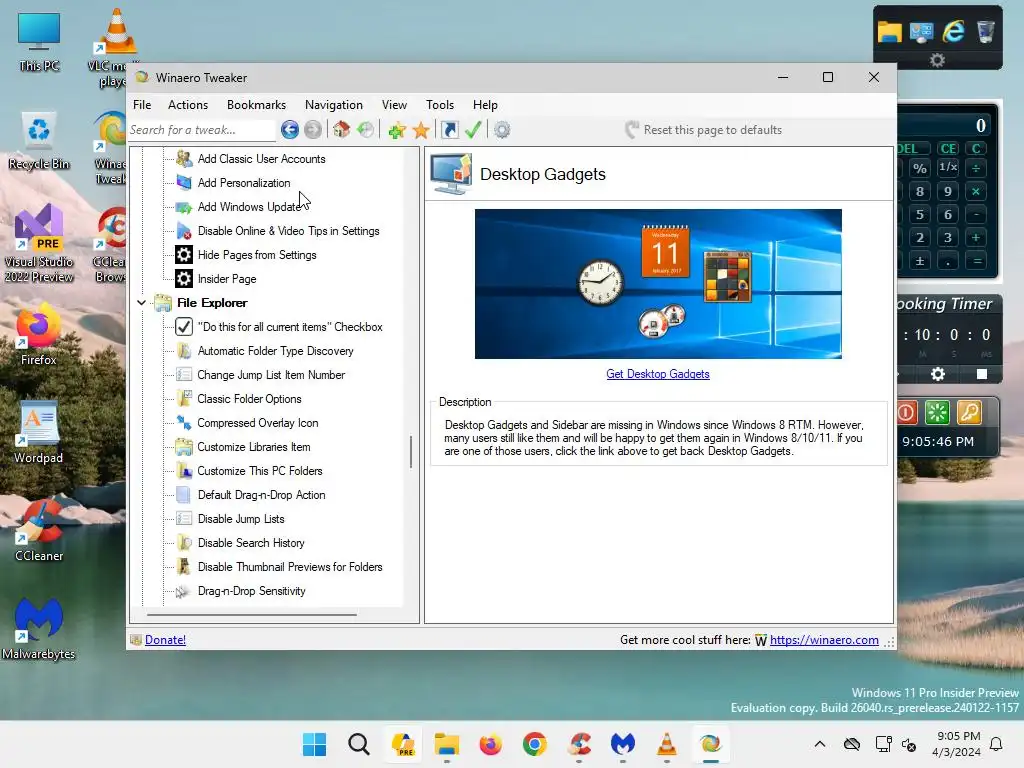Open Disable Online & Video Tips in Settings
The height and width of the screenshot is (768, 1024).
coord(288,231)
